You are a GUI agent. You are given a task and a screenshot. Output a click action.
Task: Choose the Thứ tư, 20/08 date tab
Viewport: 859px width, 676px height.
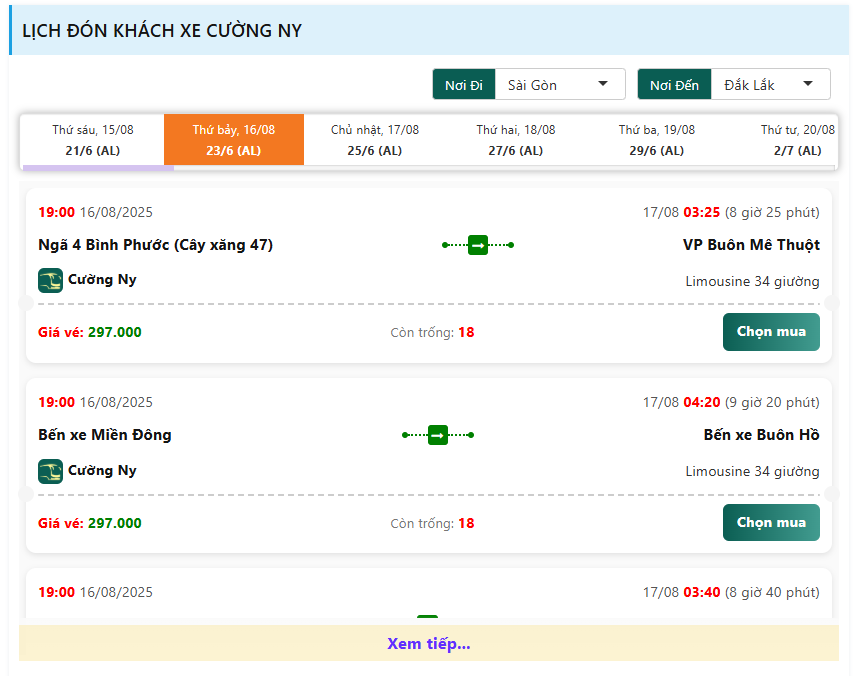[x=797, y=140]
